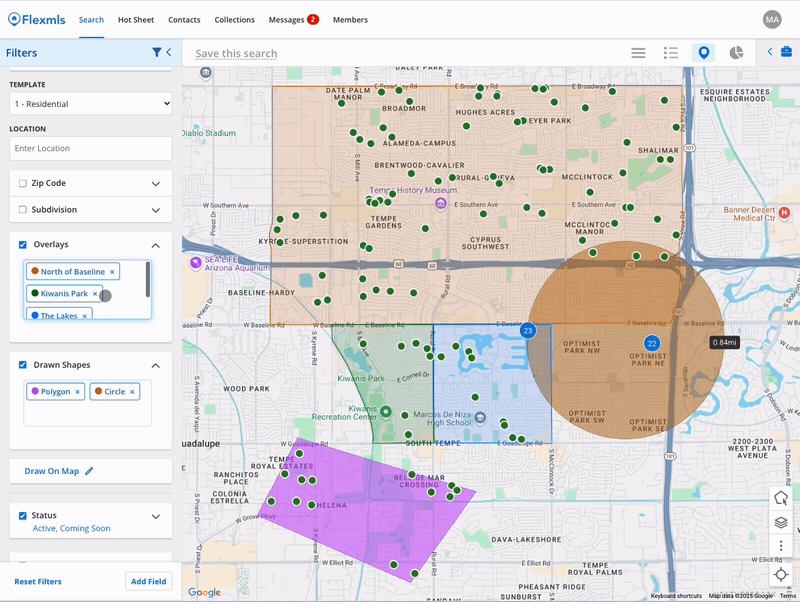Screen dimensions: 800x602
Task: Click the Reset Filters link
Action: [38, 581]
